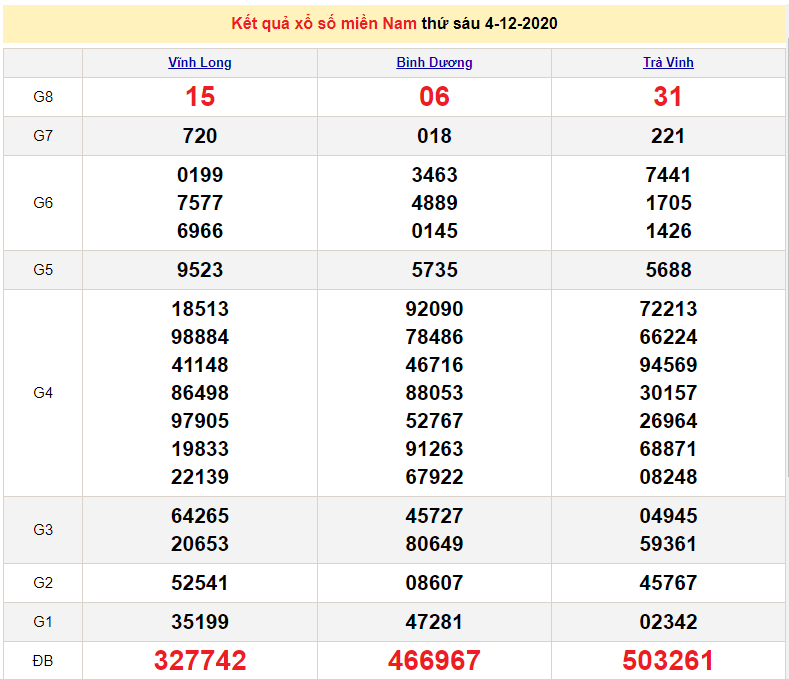Click the red G8 number 31
The image size is (789, 679).
(668, 97)
